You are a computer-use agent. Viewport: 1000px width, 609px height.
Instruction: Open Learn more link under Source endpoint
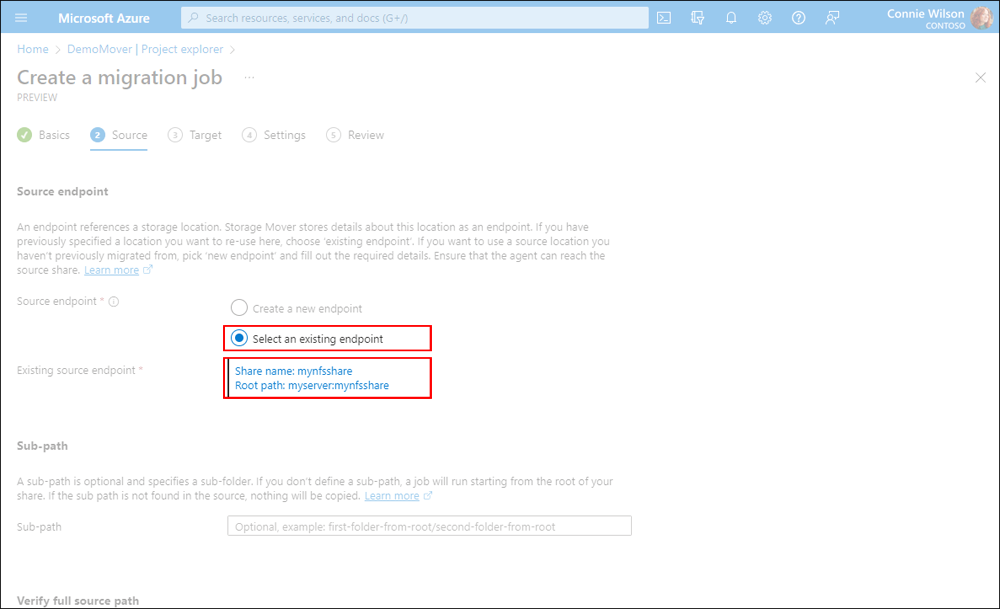pos(112,270)
